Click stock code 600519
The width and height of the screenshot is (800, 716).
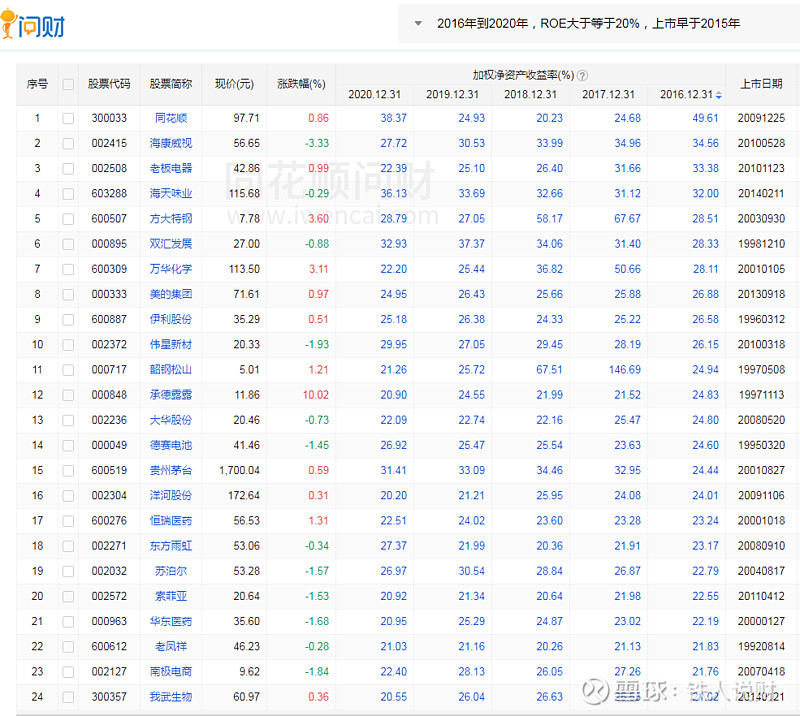pyautogui.click(x=109, y=470)
